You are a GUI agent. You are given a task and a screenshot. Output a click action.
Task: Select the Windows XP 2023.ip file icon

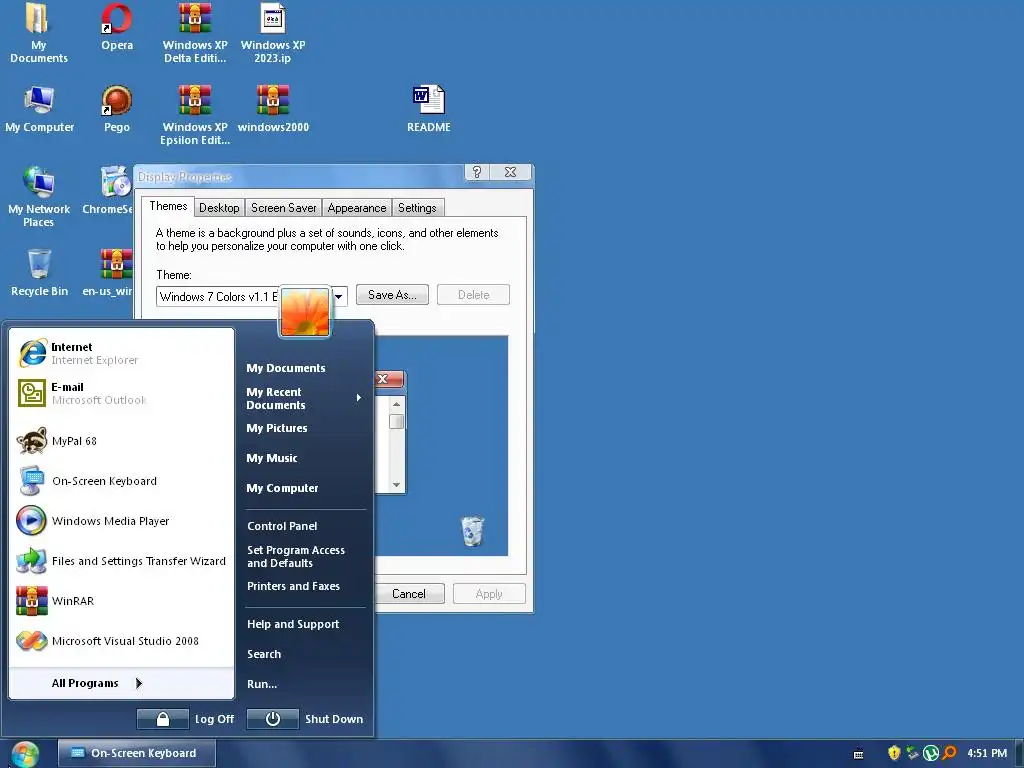click(x=273, y=33)
